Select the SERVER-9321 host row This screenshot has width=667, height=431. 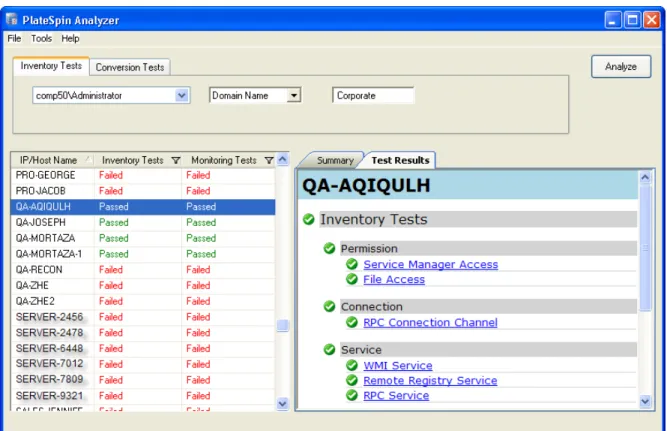(143, 396)
